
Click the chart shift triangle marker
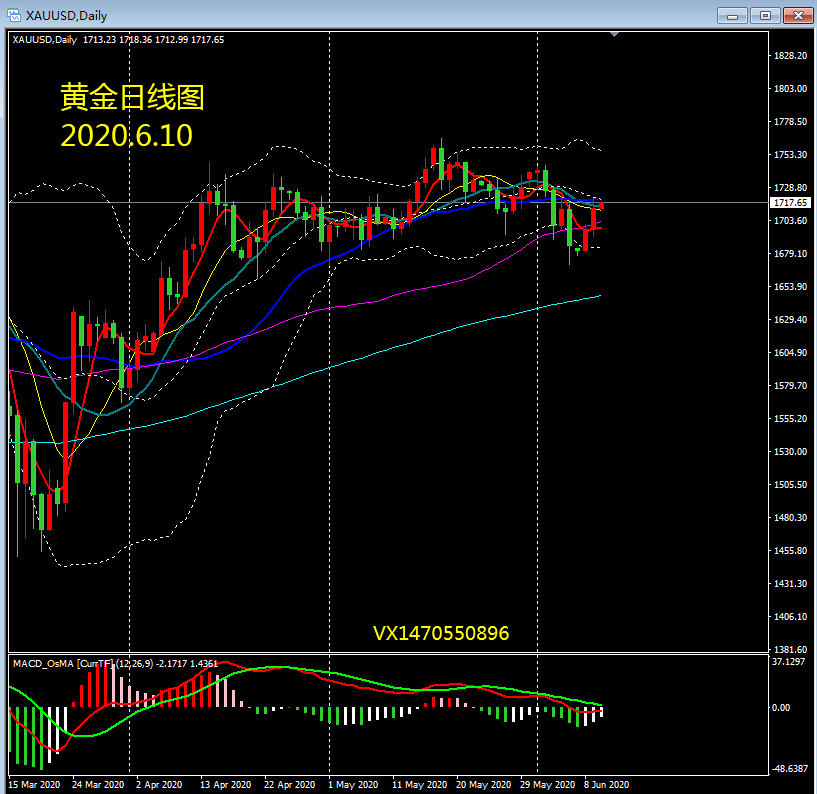click(615, 35)
